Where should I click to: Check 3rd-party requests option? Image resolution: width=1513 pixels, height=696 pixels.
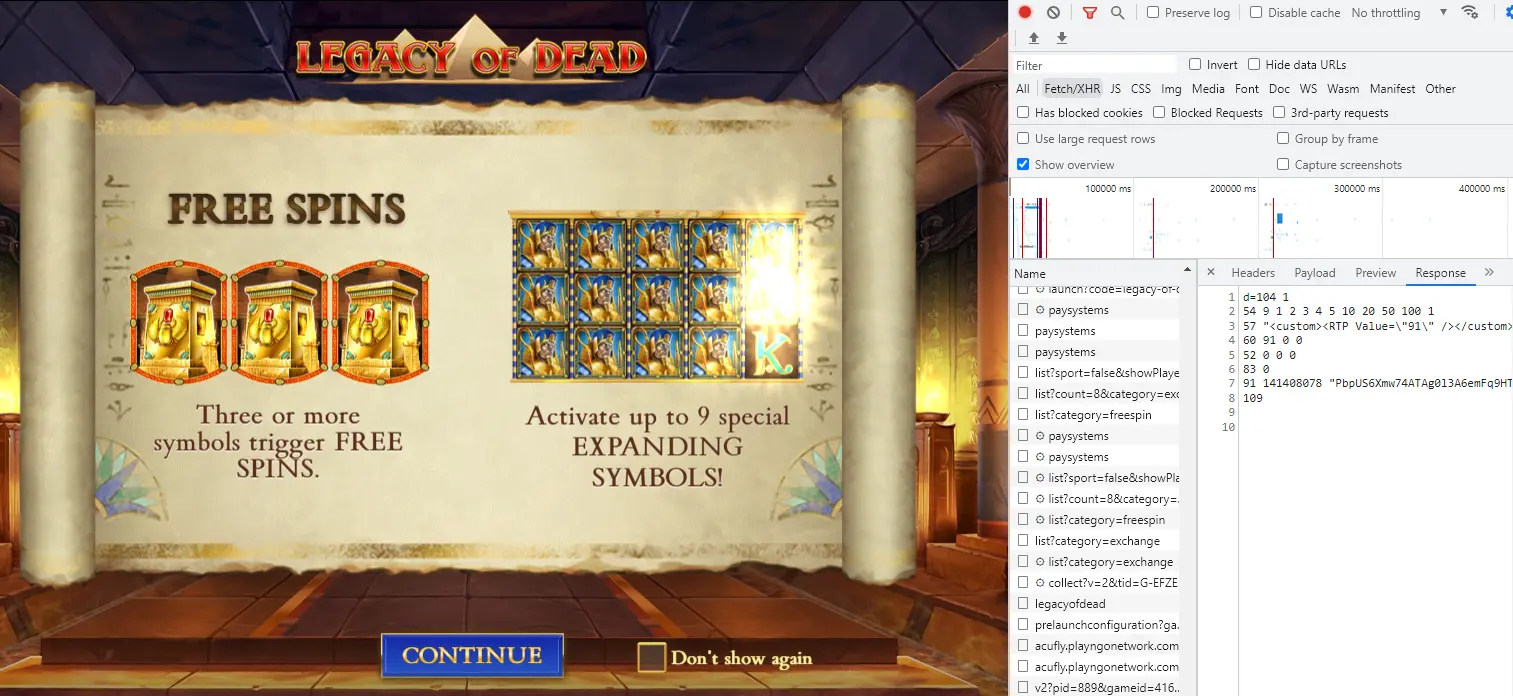click(1279, 113)
